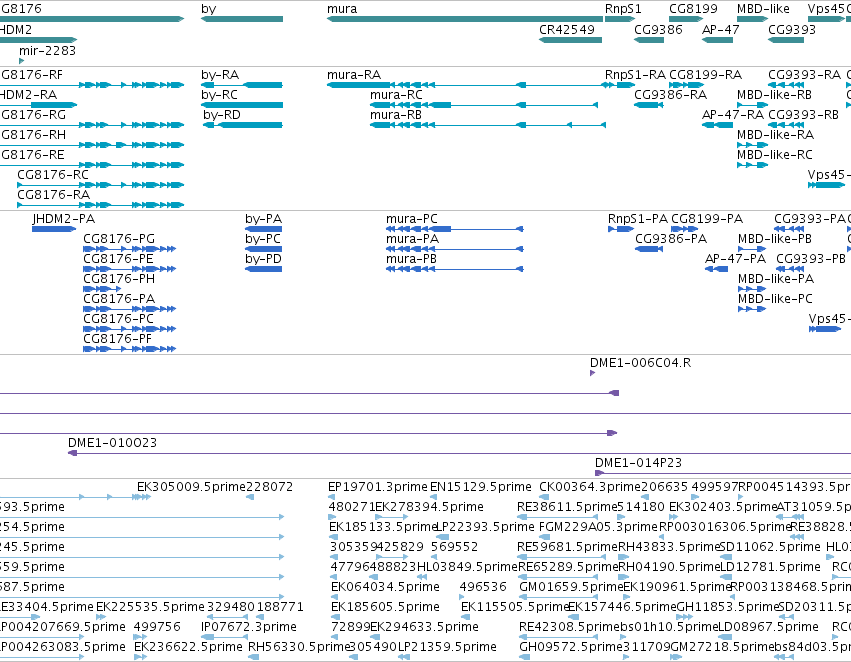Select protein CG8176-PF label
Image resolution: width=851 pixels, height=662 pixels.
click(x=118, y=340)
